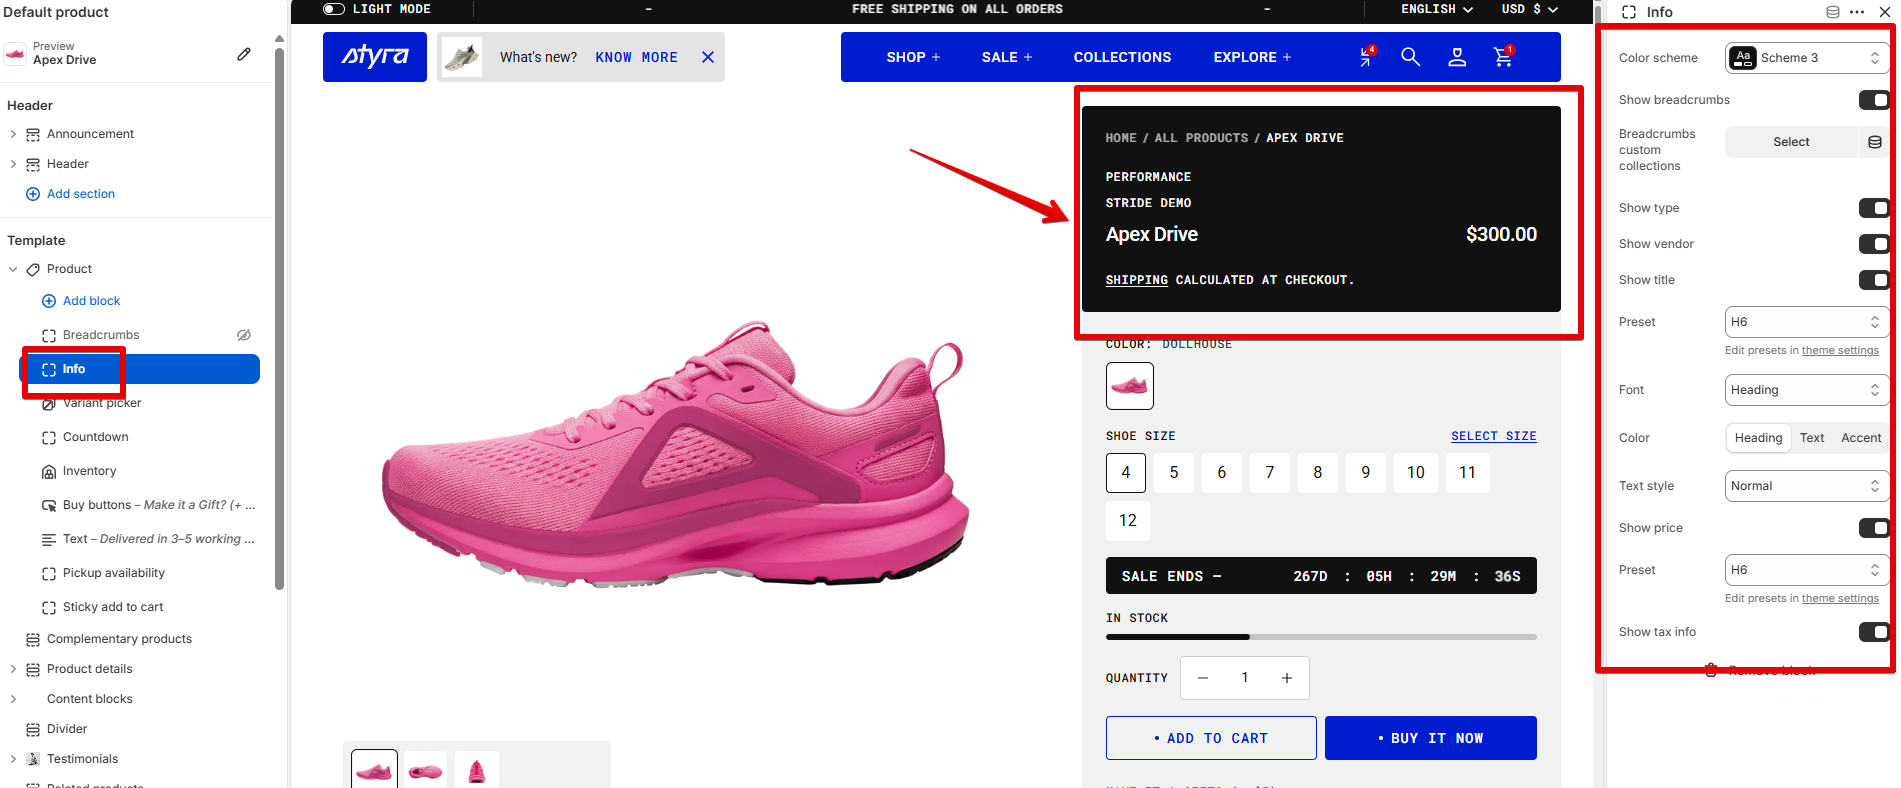Open the Font Heading dropdown
Viewport: 1901px width, 788px height.
pos(1806,390)
